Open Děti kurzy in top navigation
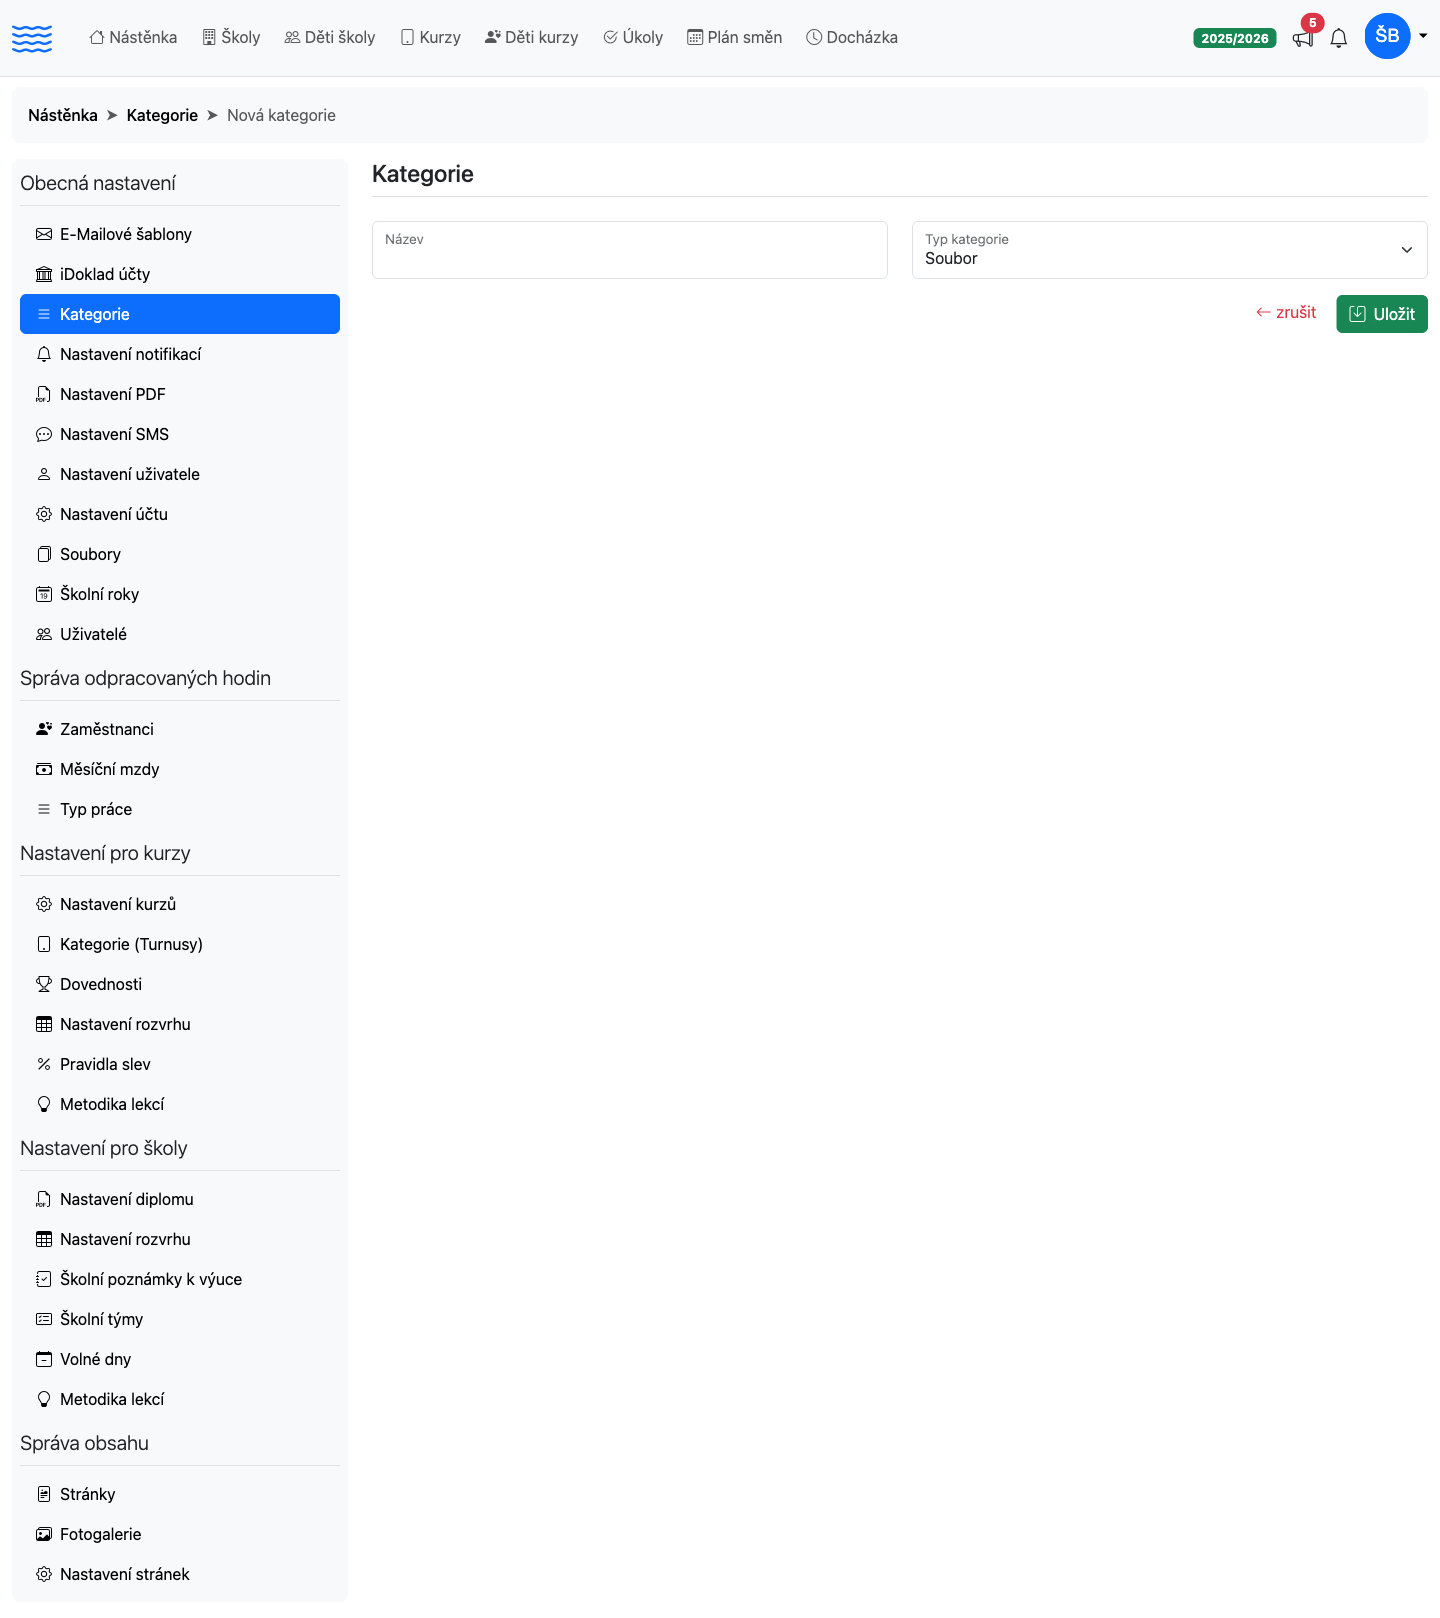 tap(531, 38)
